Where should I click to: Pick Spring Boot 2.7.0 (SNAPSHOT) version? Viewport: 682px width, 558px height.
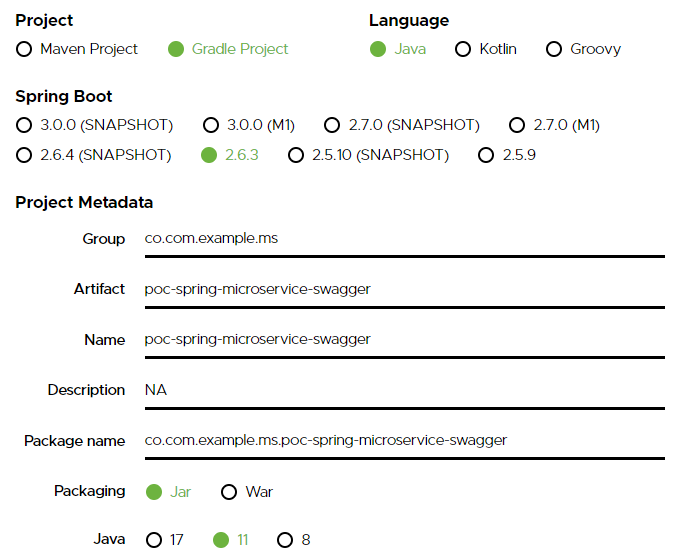point(332,125)
